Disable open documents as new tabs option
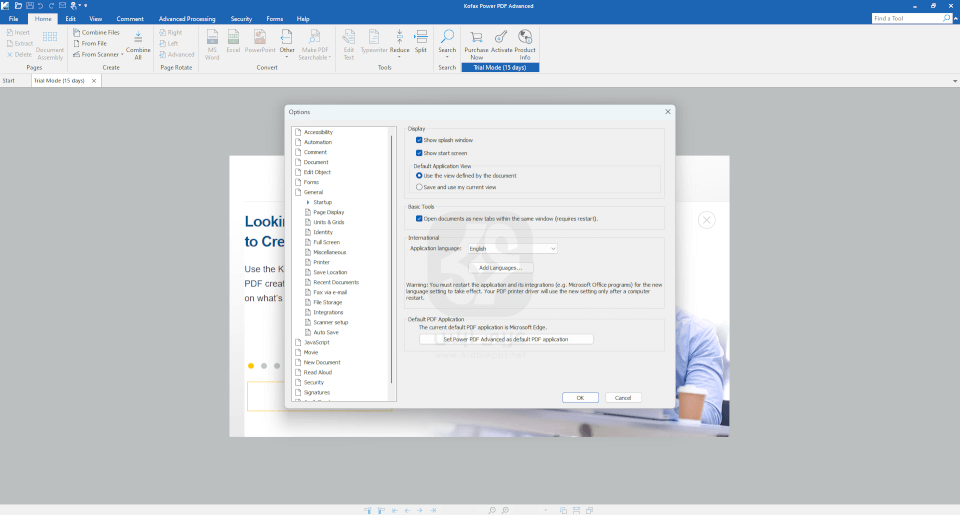Image resolution: width=960 pixels, height=515 pixels. pos(419,218)
